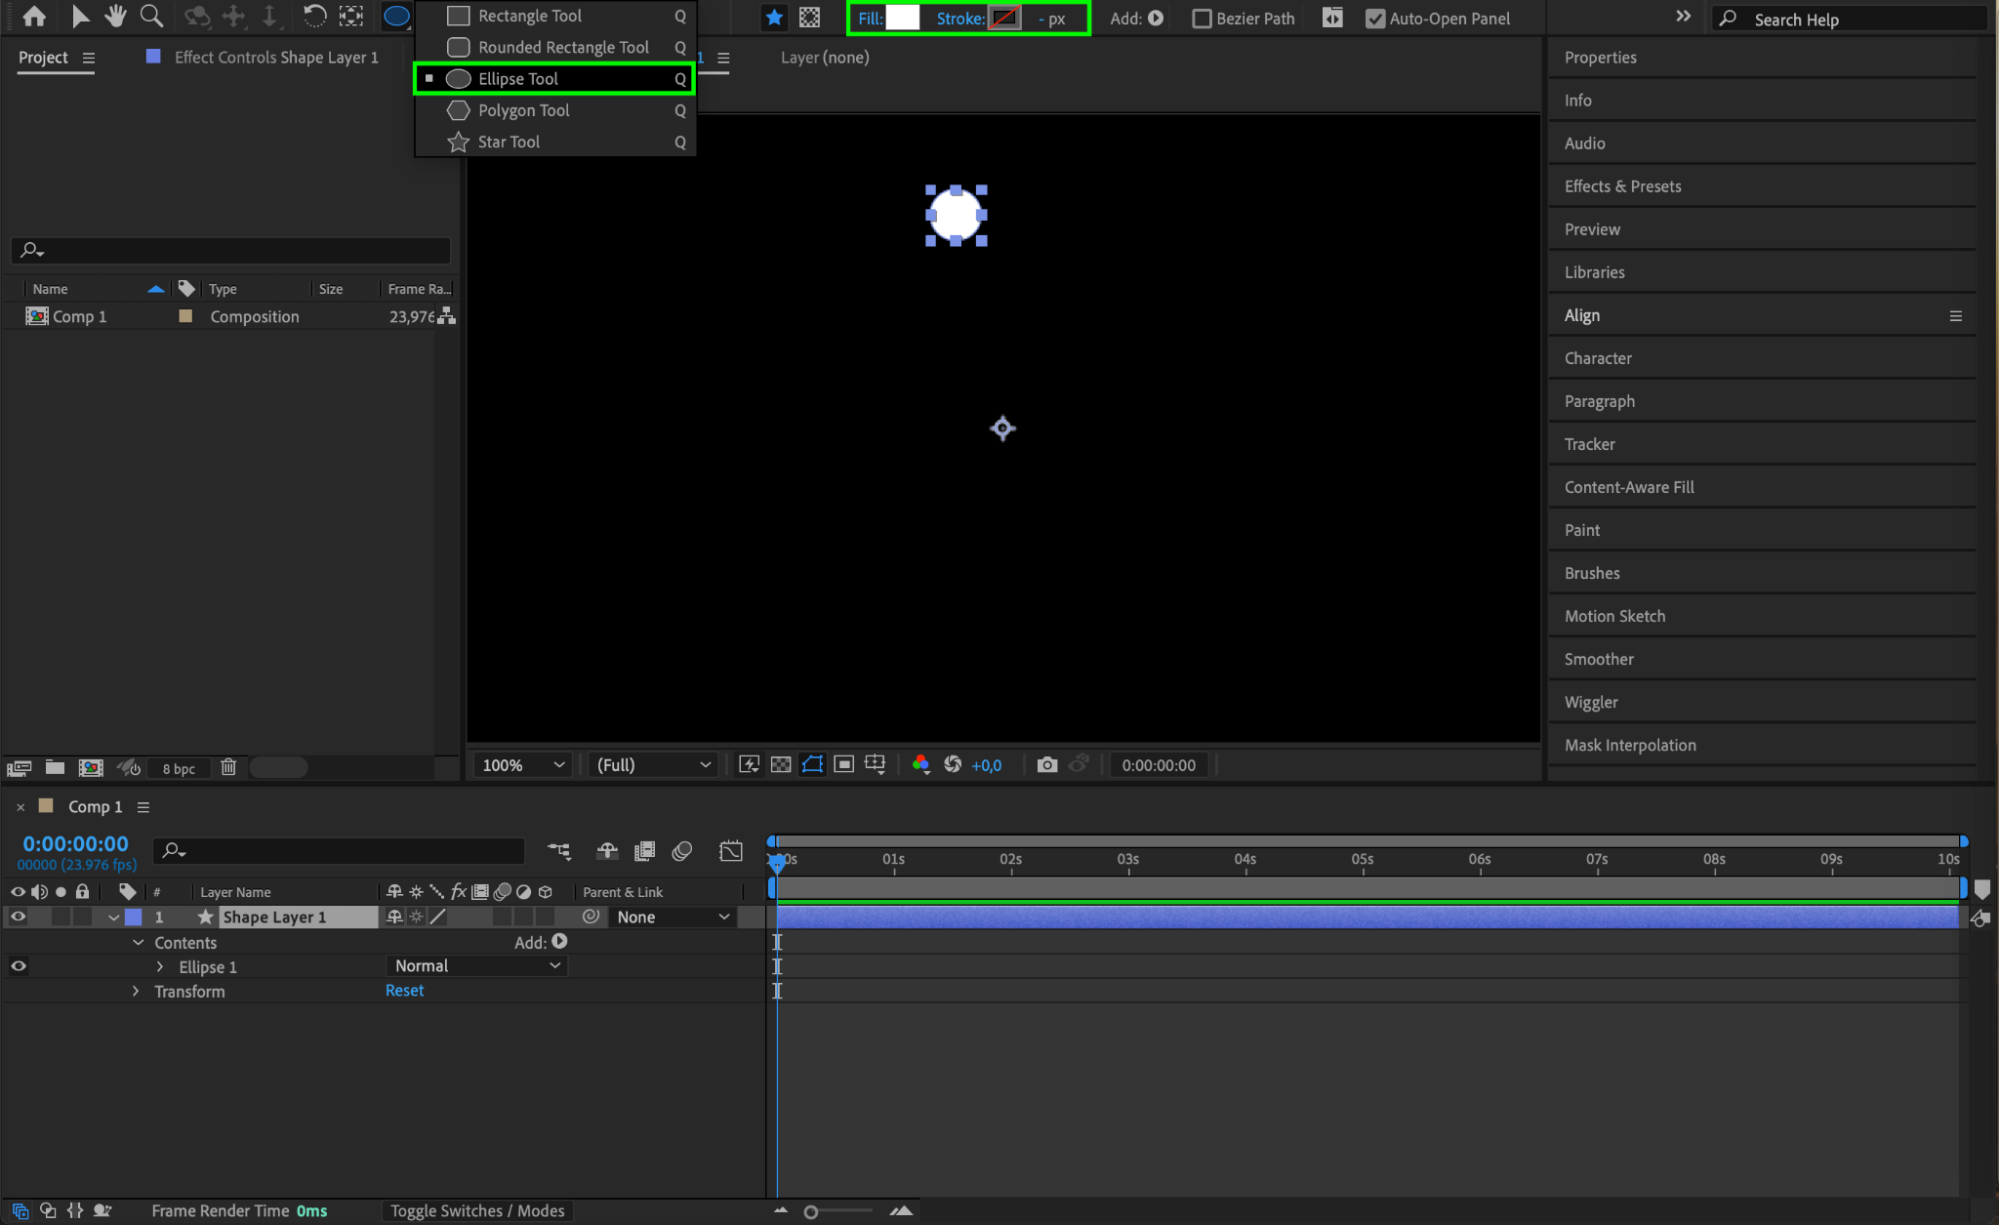Enable the Bezier Path checkbox

click(x=1202, y=18)
